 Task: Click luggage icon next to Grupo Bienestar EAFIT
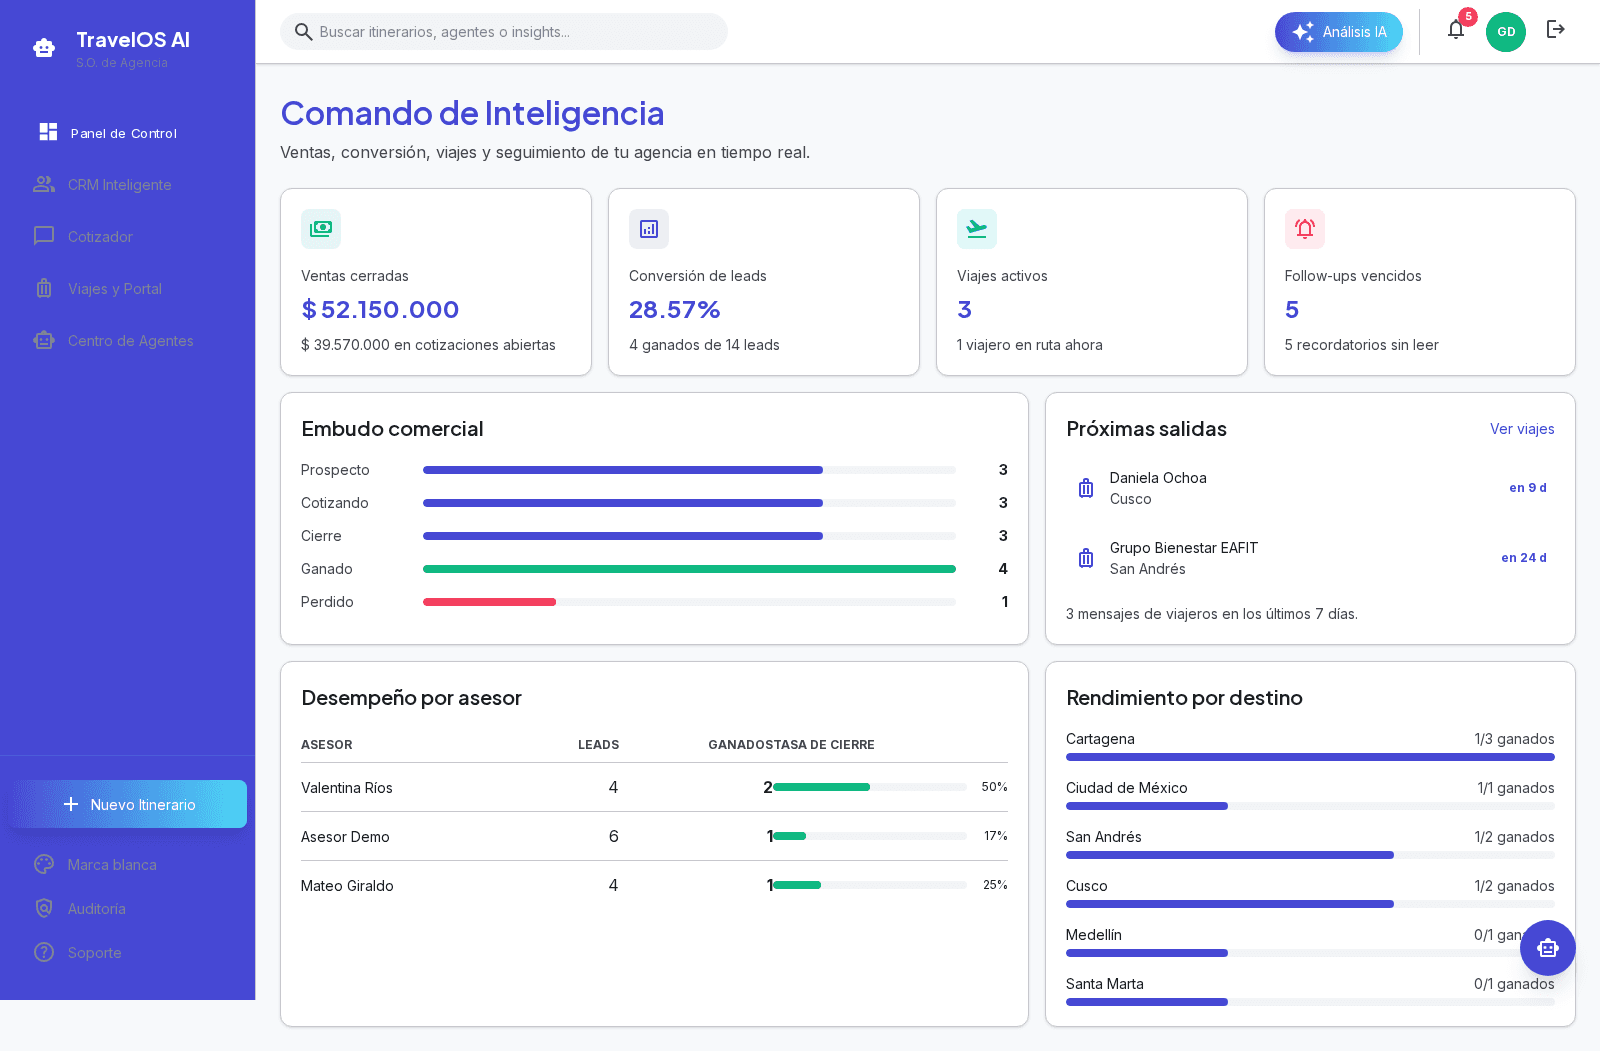1086,558
